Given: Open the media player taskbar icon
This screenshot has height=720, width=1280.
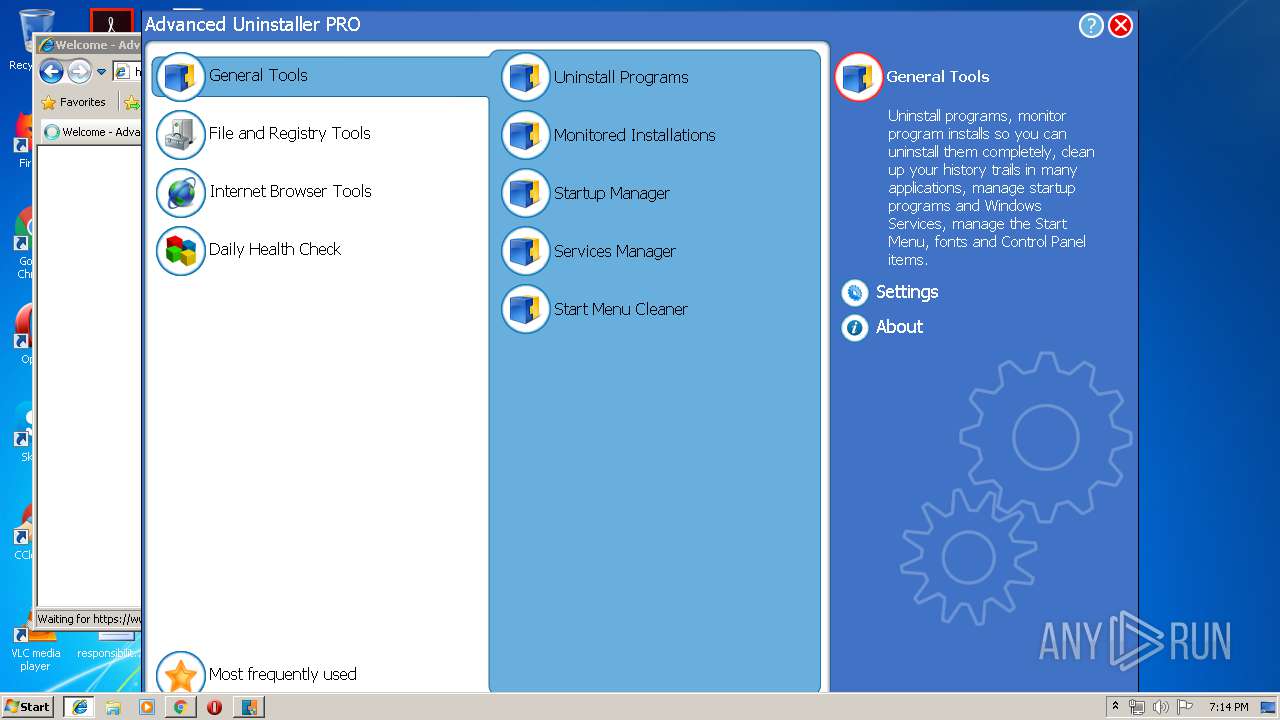Looking at the screenshot, I should coord(147,707).
